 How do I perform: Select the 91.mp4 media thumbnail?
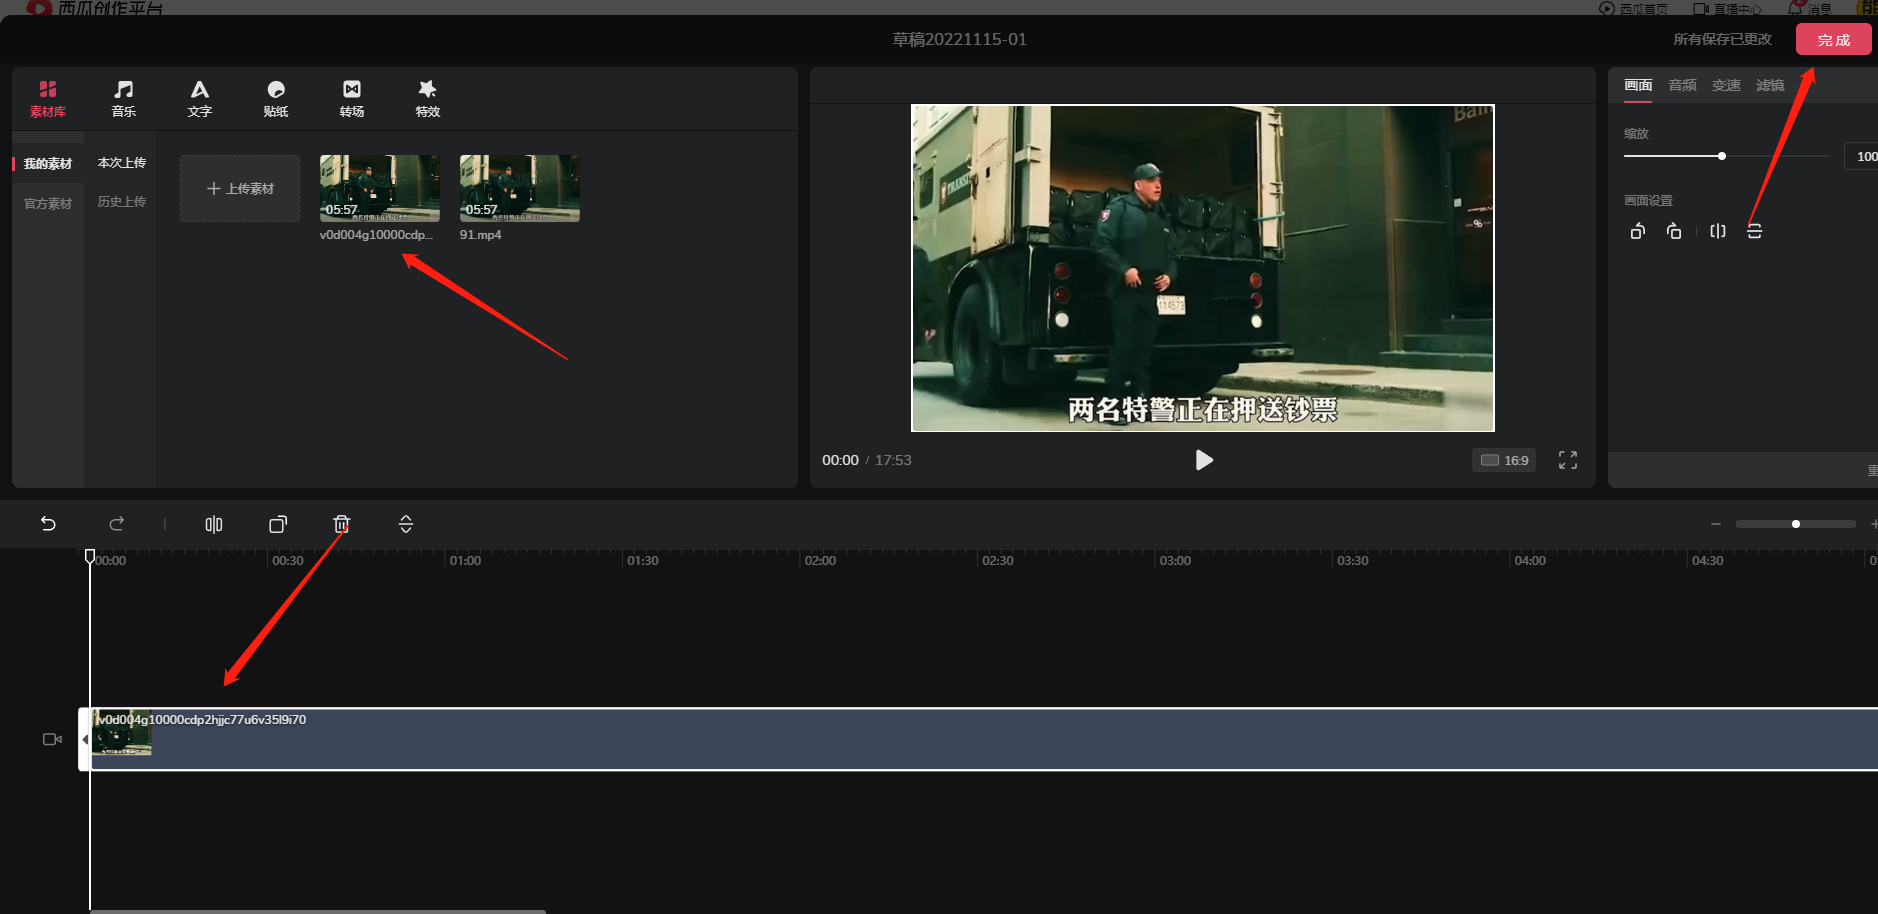pyautogui.click(x=519, y=188)
